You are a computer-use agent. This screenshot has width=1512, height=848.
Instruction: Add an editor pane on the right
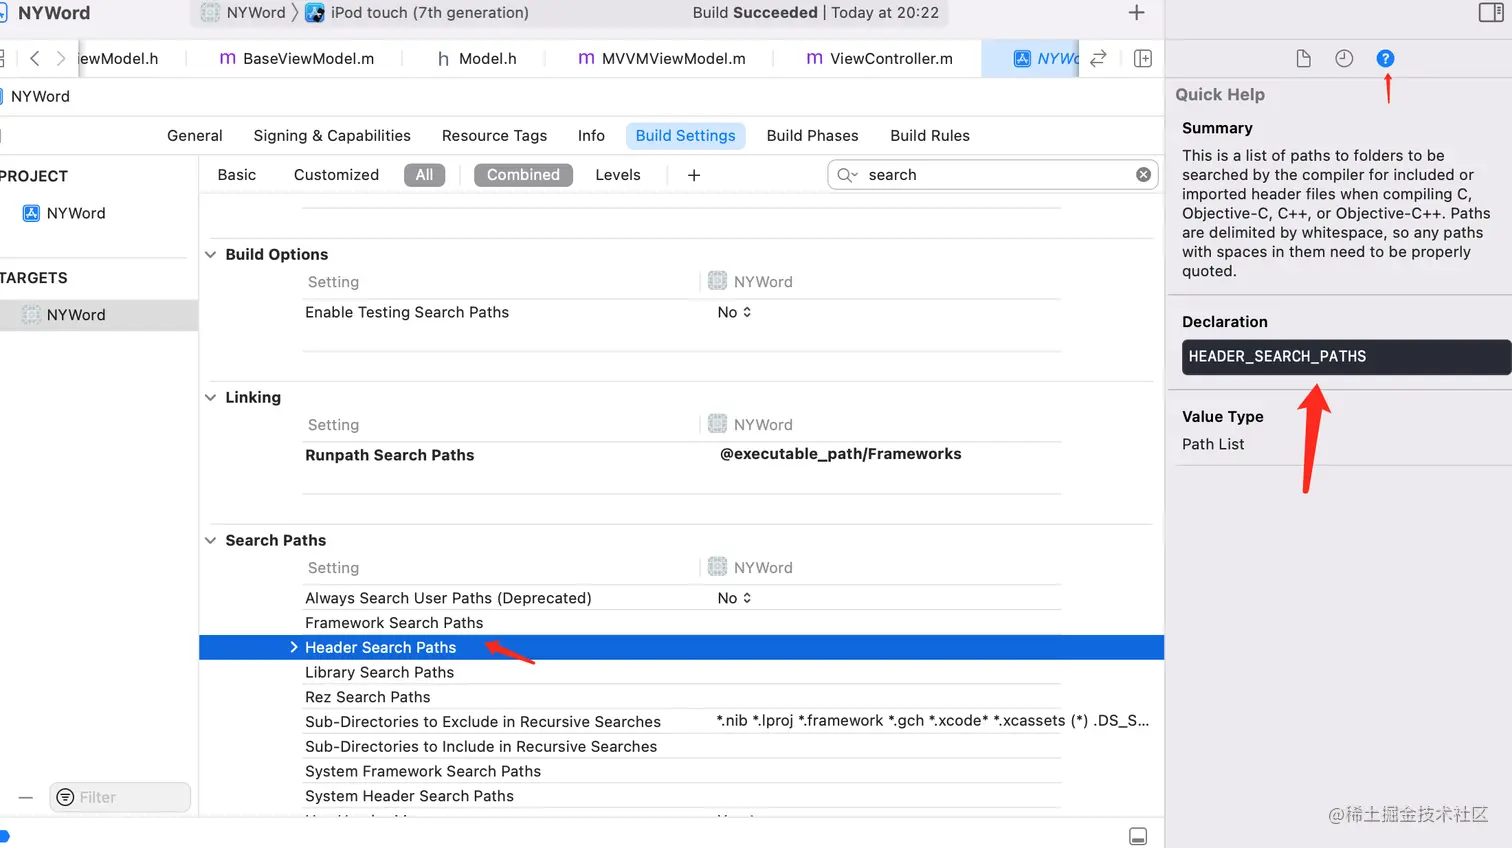pyautogui.click(x=1143, y=59)
